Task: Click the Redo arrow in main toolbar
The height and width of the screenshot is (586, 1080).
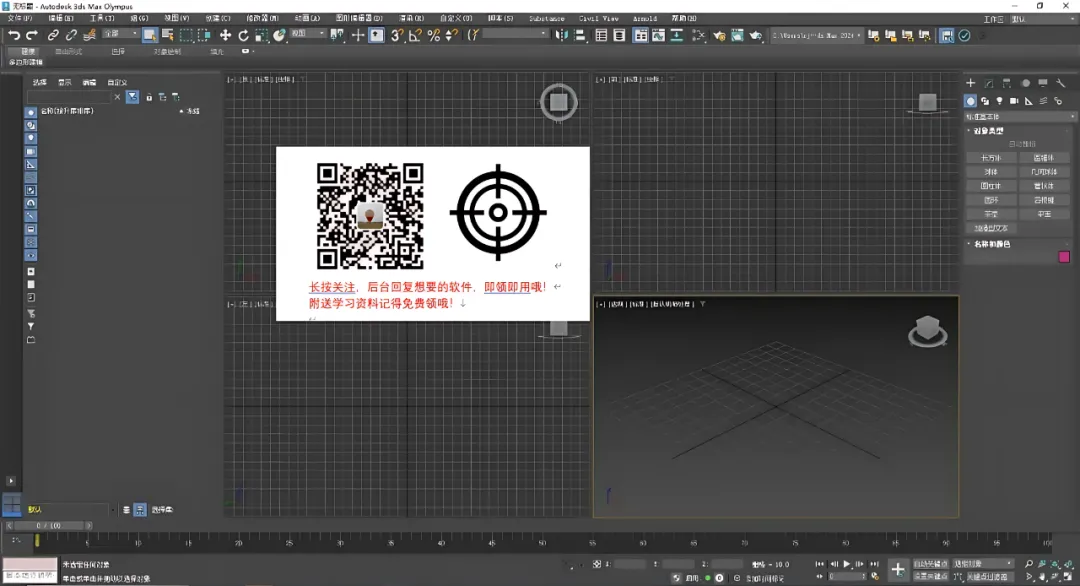Action: click(x=32, y=35)
